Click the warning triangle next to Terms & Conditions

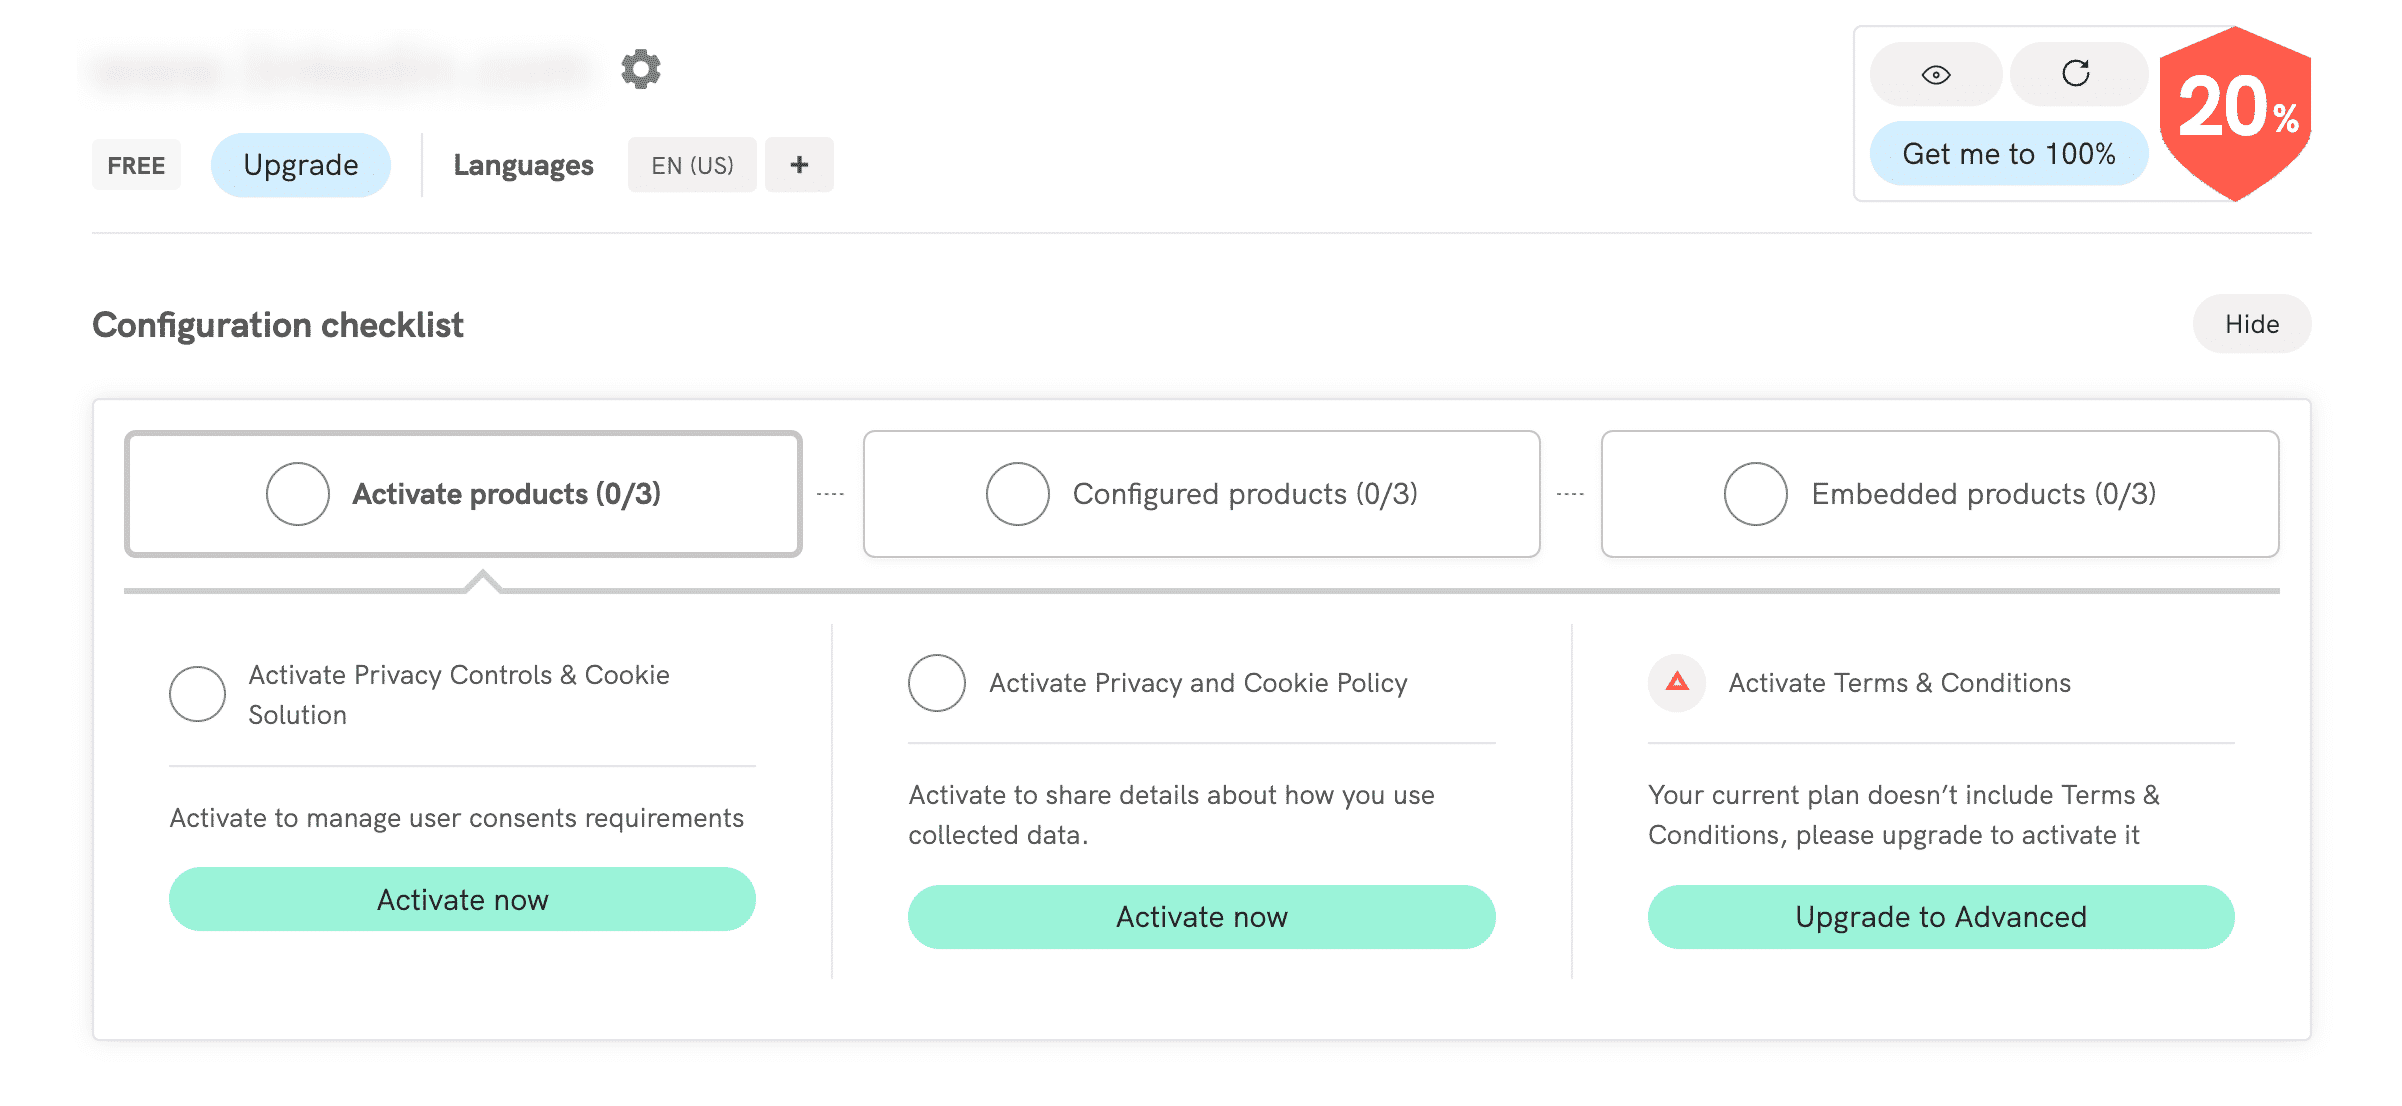click(1675, 683)
